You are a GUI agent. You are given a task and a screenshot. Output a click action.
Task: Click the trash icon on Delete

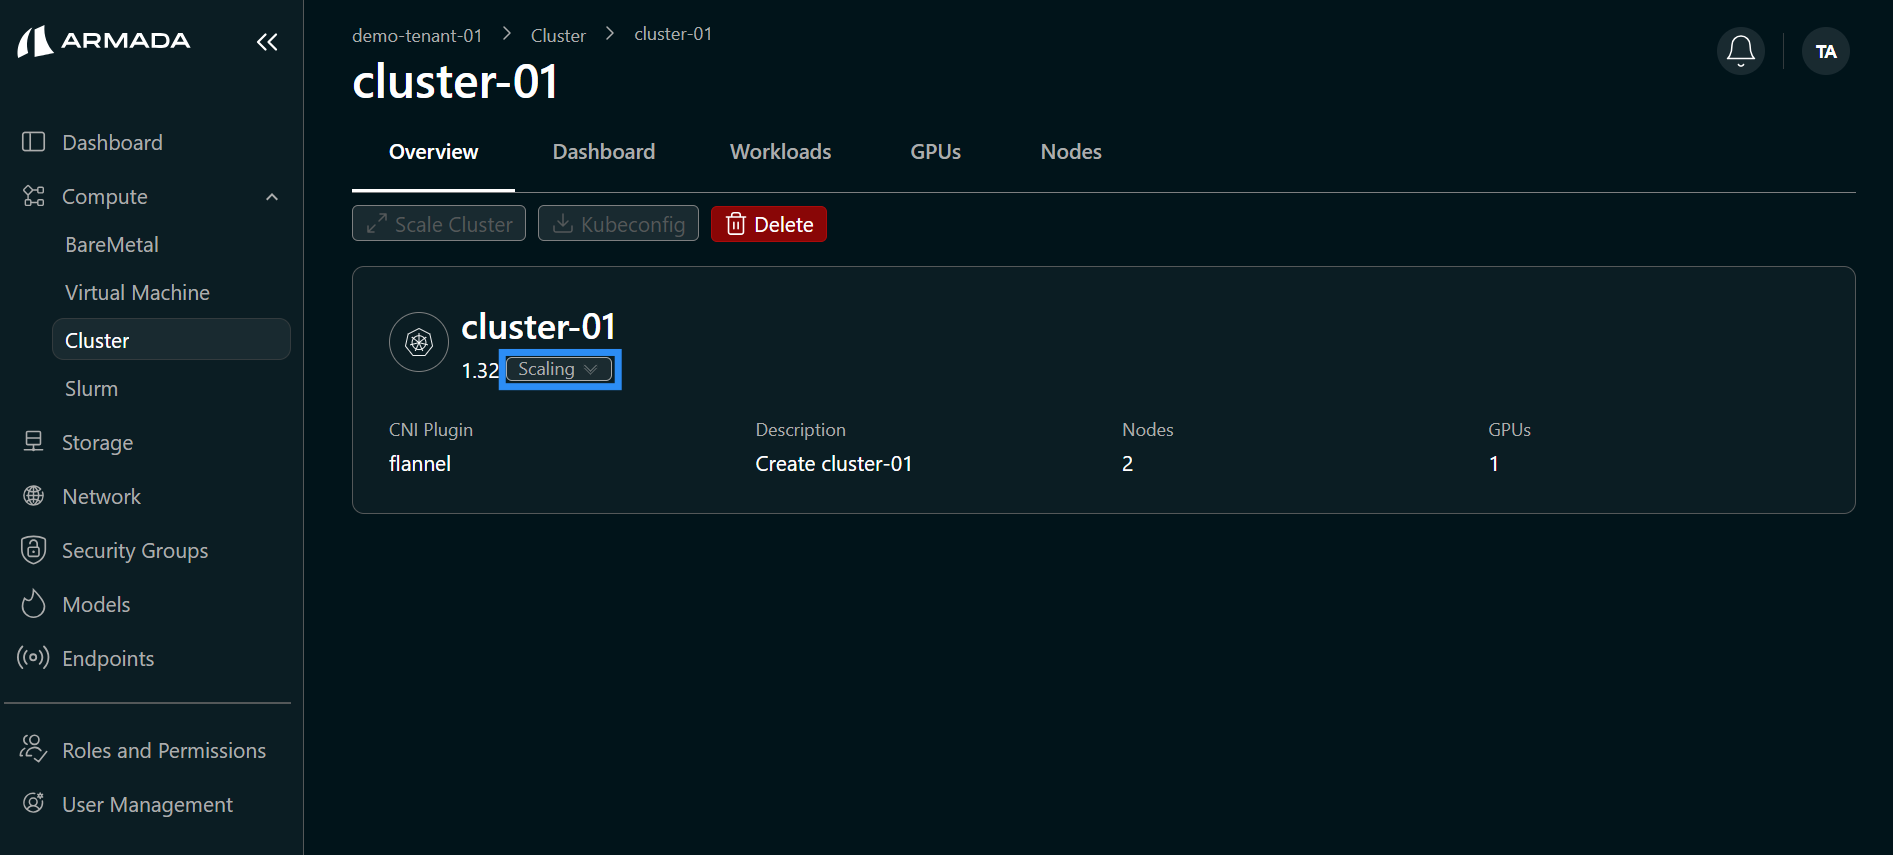click(x=736, y=224)
